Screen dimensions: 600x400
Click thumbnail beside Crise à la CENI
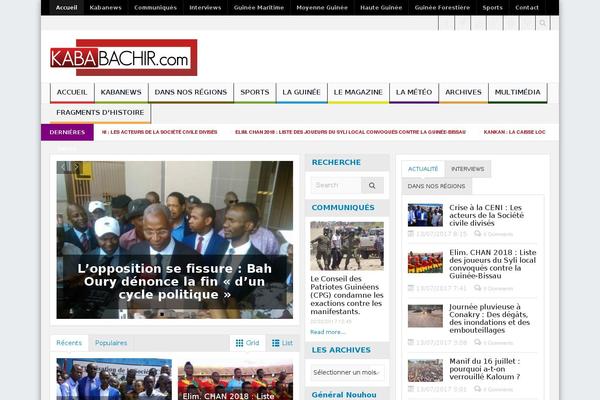point(425,215)
